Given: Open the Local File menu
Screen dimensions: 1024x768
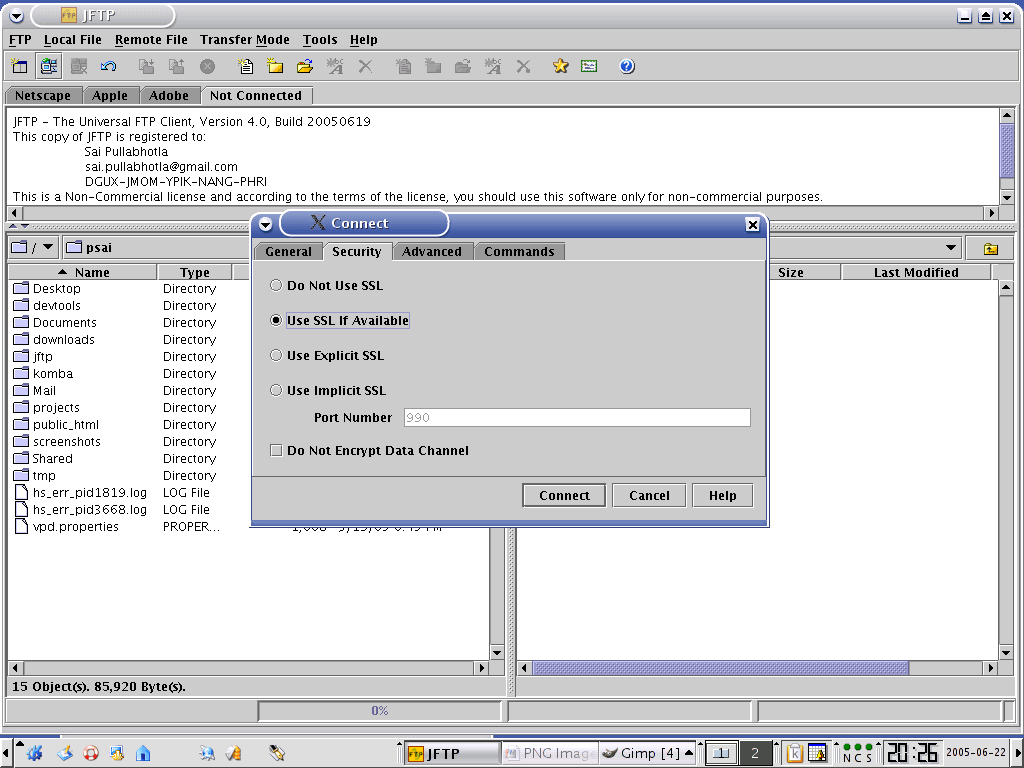Looking at the screenshot, I should tap(72, 40).
